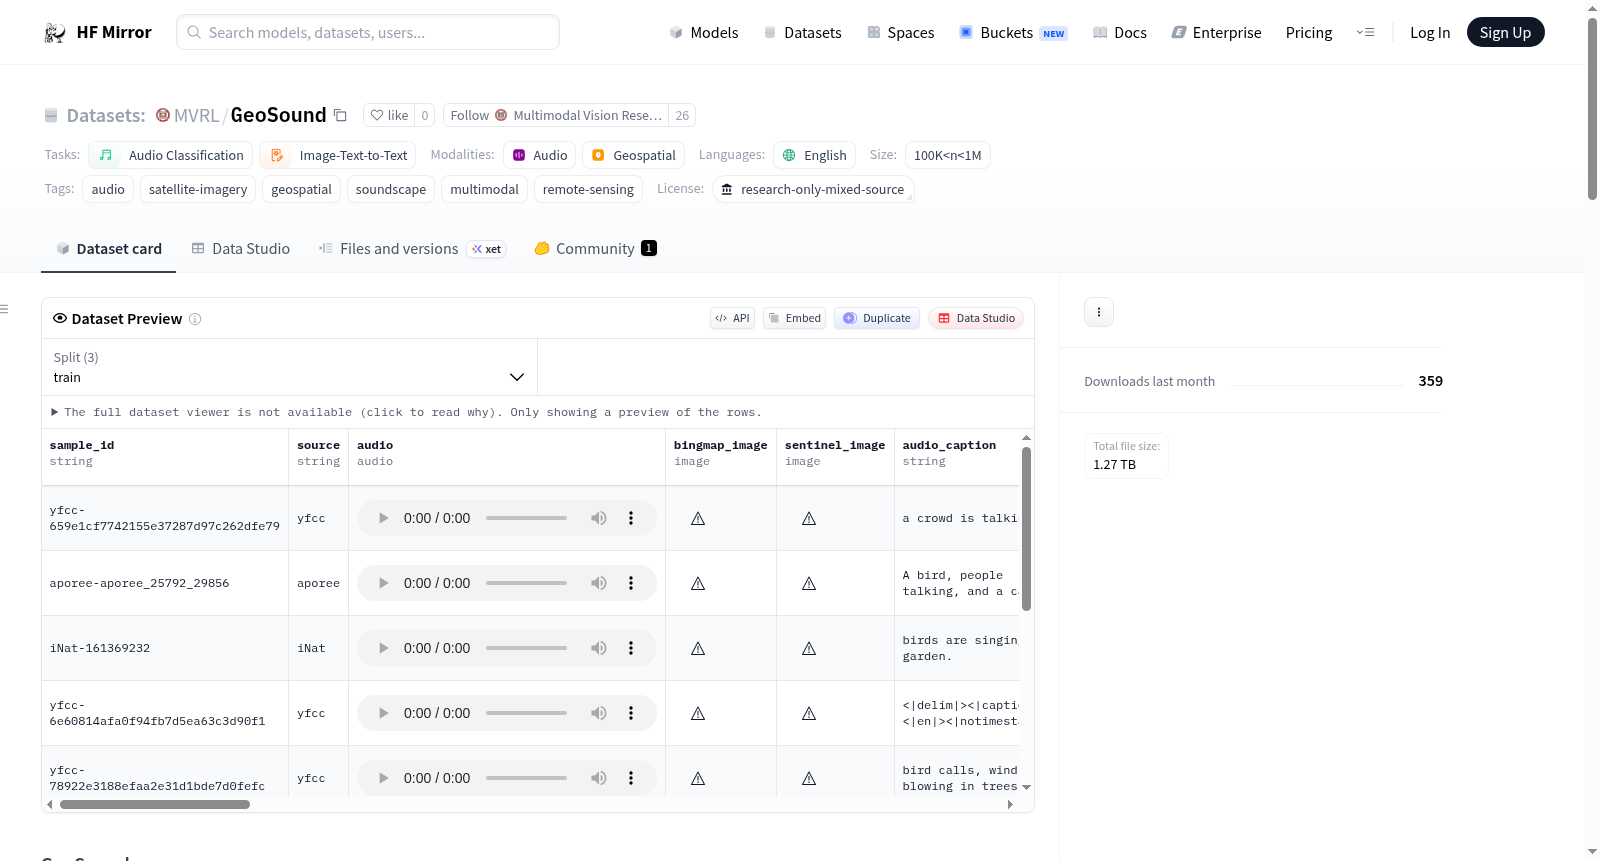The height and width of the screenshot is (861, 1600).
Task: Open audio options menu for yfcc-78922e3188efaa2e31d1bde7d0fefc row
Action: coord(631,778)
